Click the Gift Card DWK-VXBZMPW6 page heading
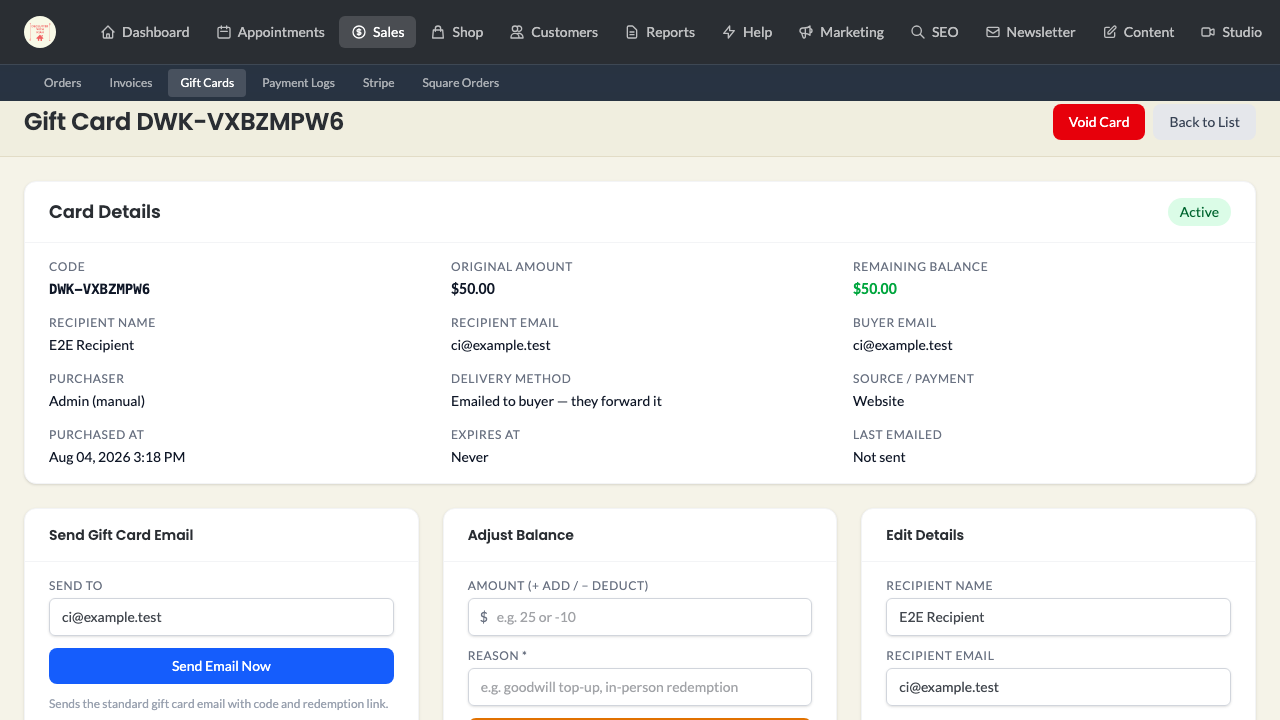The width and height of the screenshot is (1280, 720). tap(184, 122)
